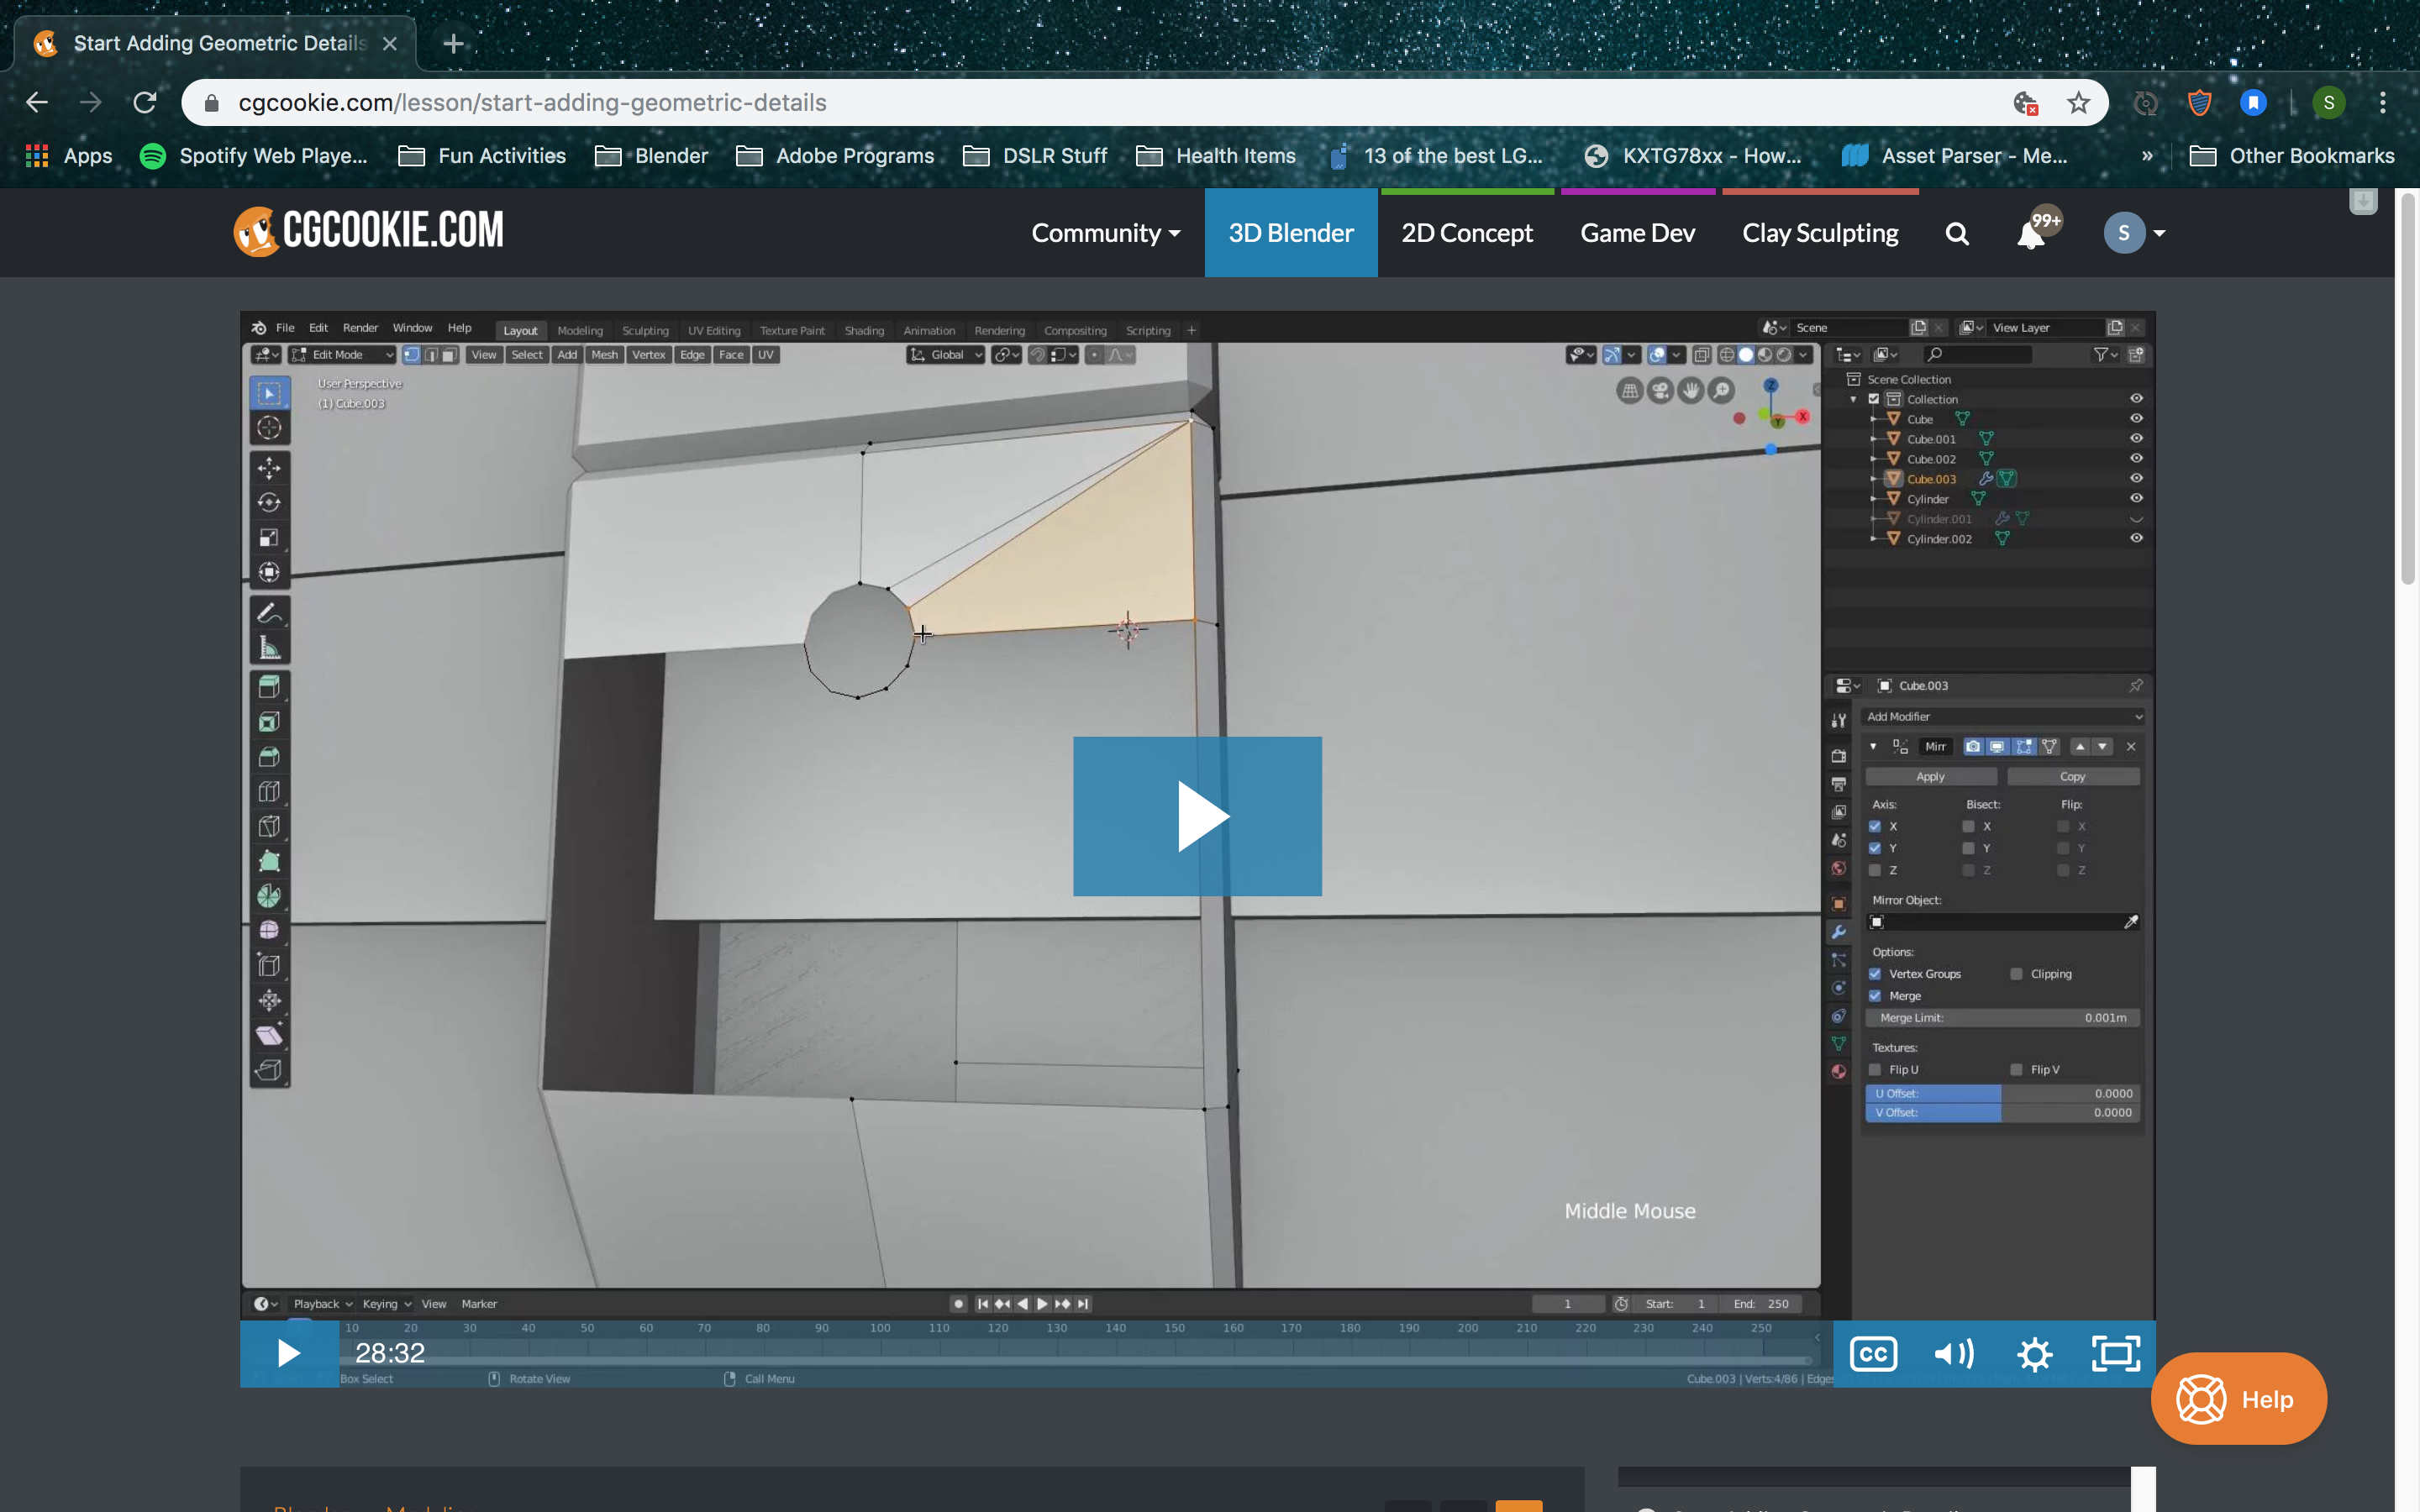The height and width of the screenshot is (1512, 2420).
Task: Switch to the 2D Concept tab
Action: tap(1466, 233)
